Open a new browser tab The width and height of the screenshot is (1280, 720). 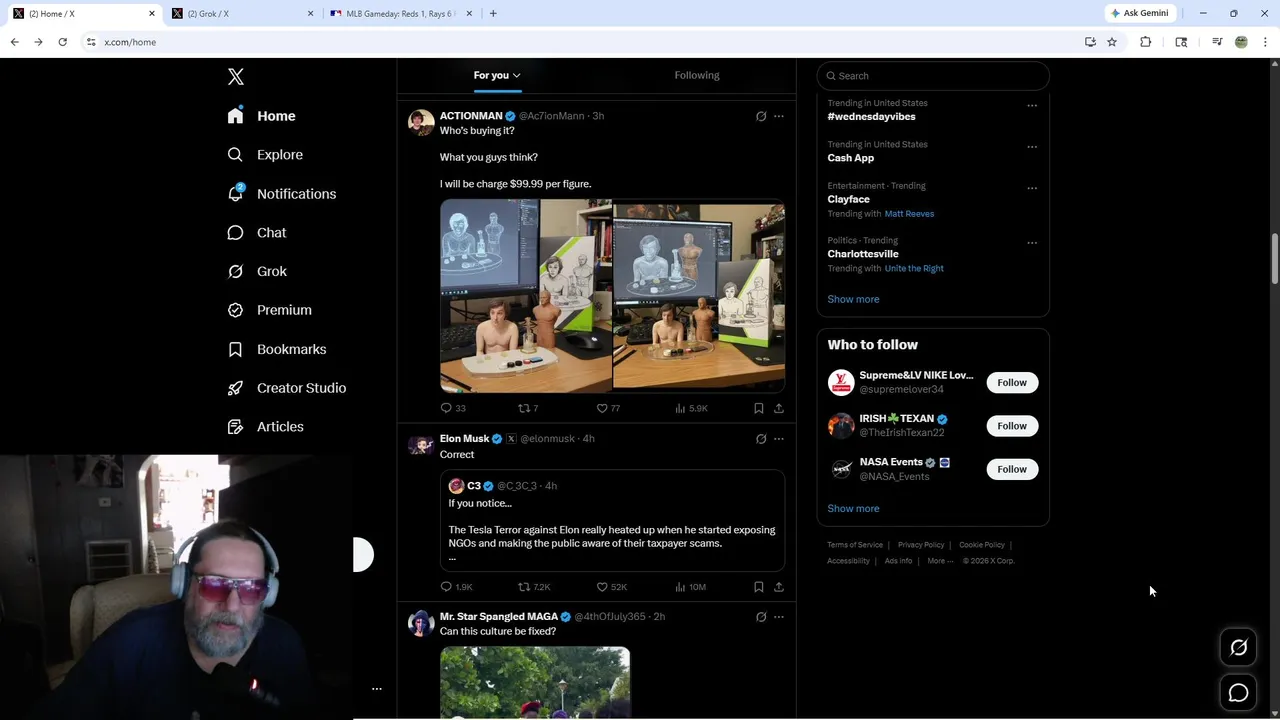493,14
